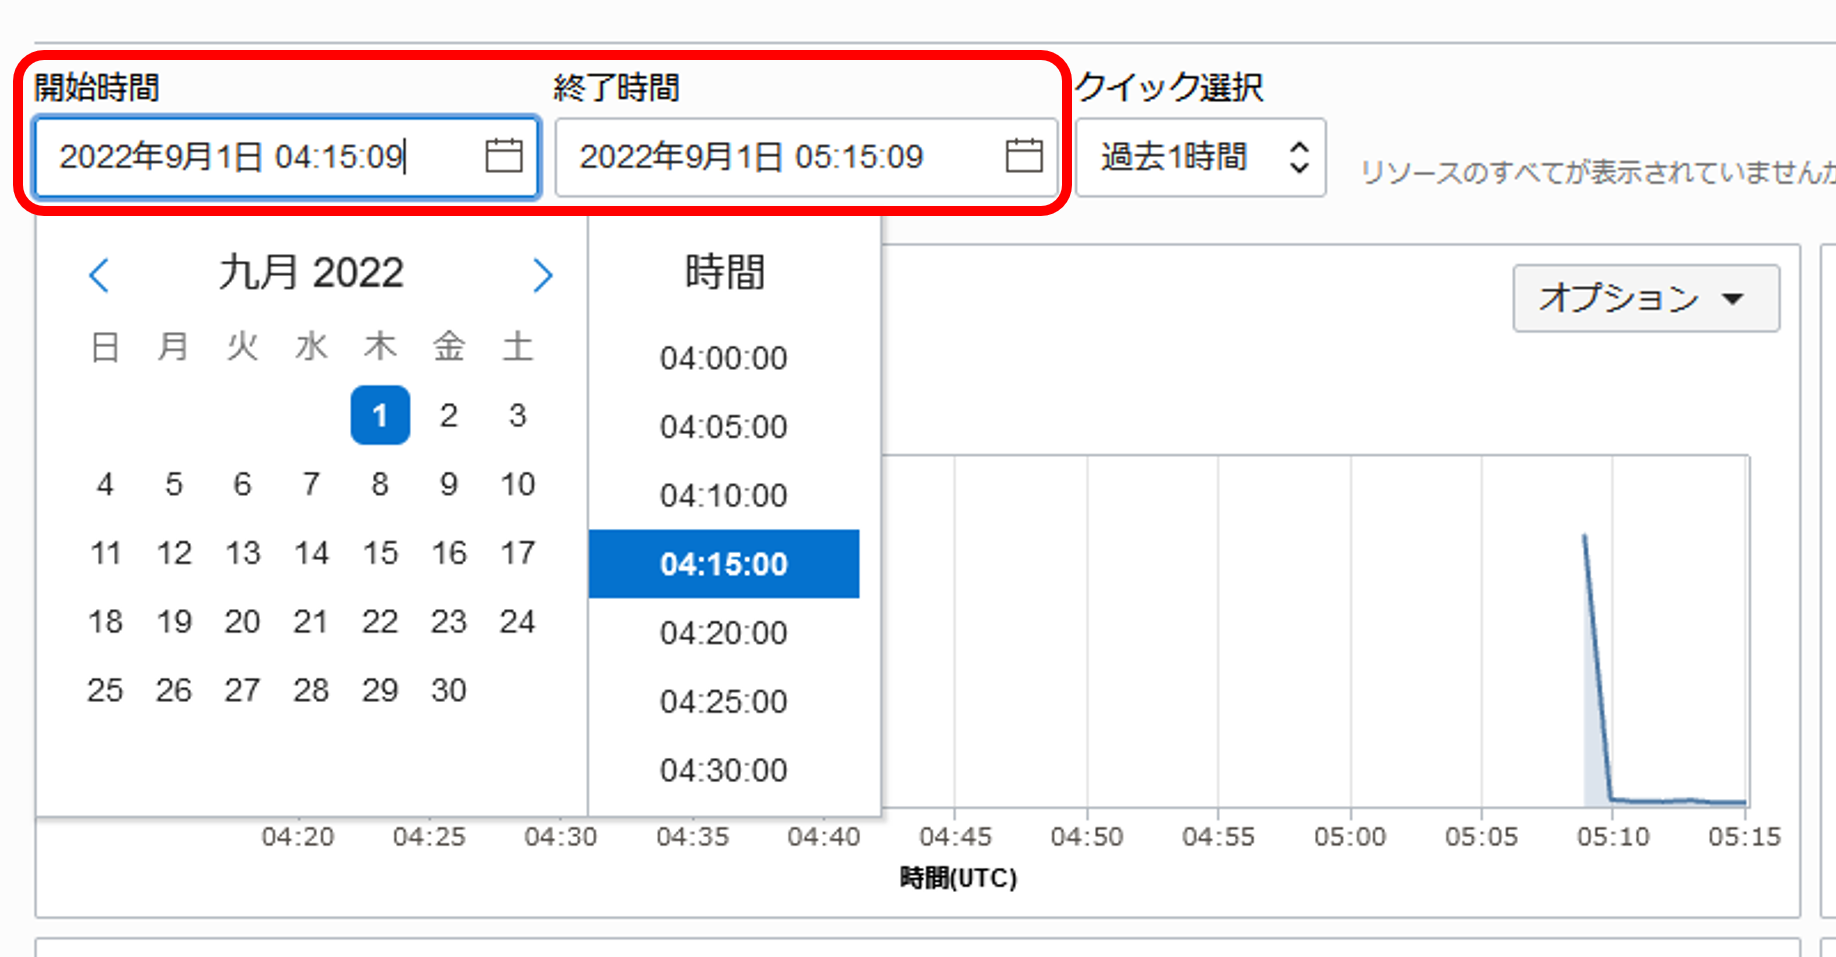
Task: Select September 30 in the calendar
Action: 448,689
